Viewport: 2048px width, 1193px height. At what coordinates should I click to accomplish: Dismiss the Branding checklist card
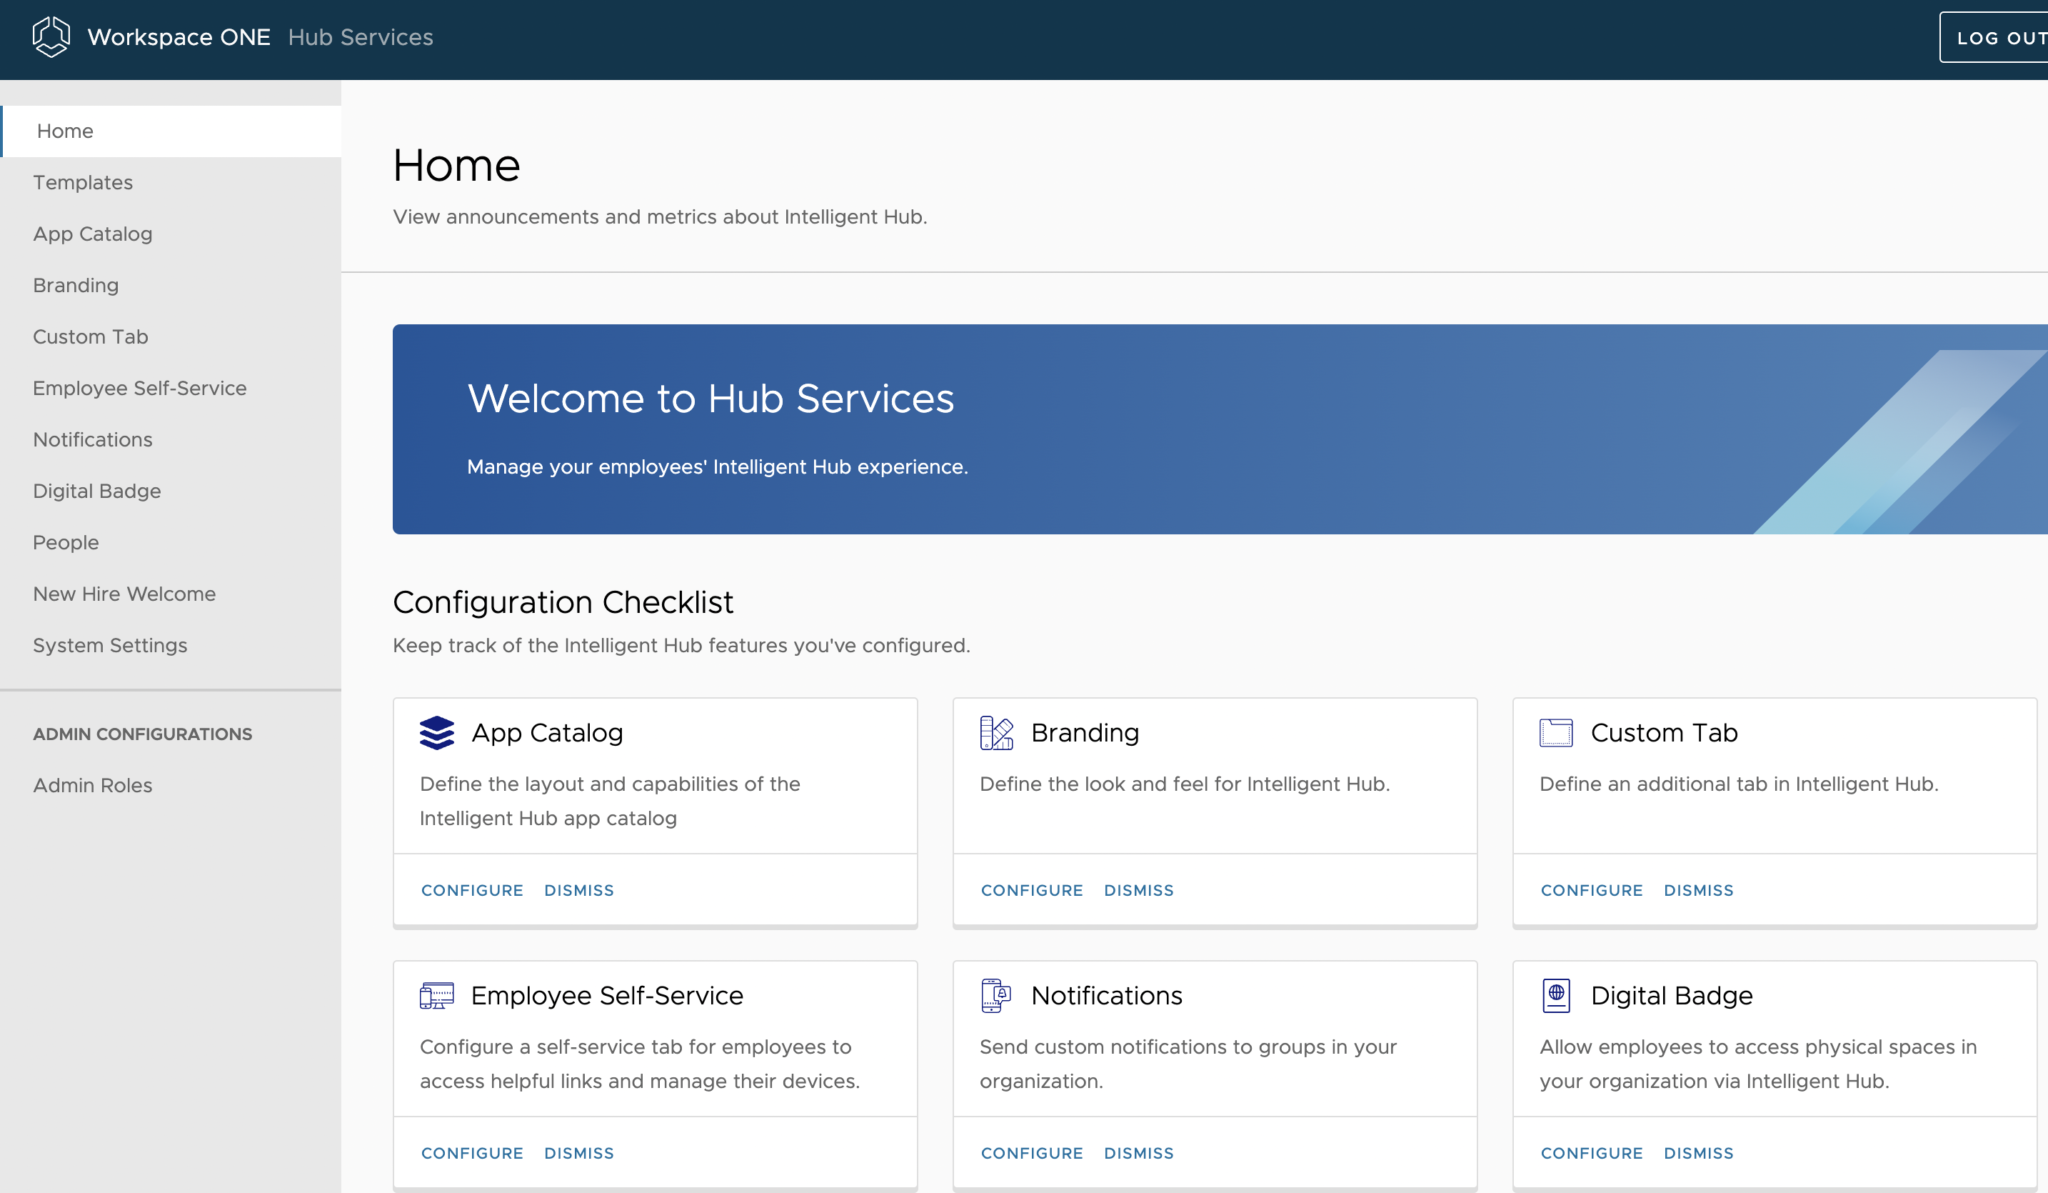click(x=1139, y=890)
